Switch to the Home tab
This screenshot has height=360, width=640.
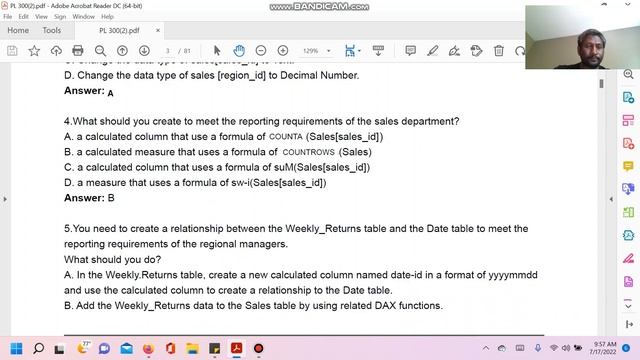point(18,31)
